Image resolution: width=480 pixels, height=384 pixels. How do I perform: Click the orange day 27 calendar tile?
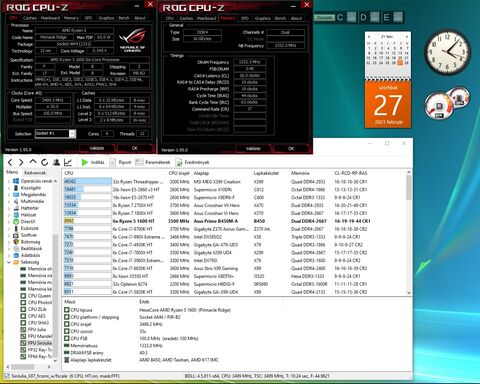pos(388,105)
